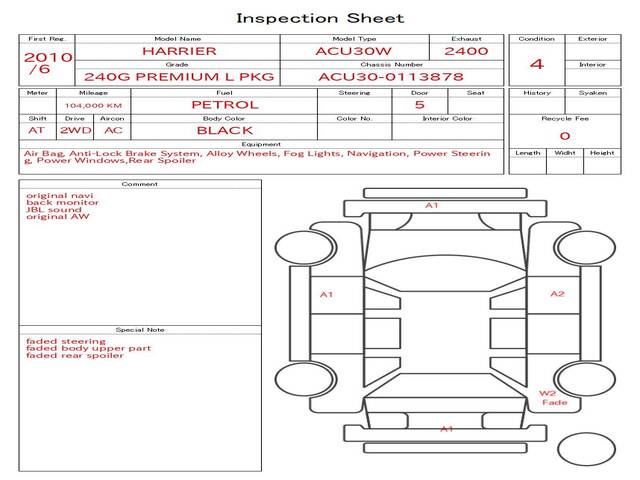Click the comment line 'original AW'
640x480 pixels.
[58, 217]
